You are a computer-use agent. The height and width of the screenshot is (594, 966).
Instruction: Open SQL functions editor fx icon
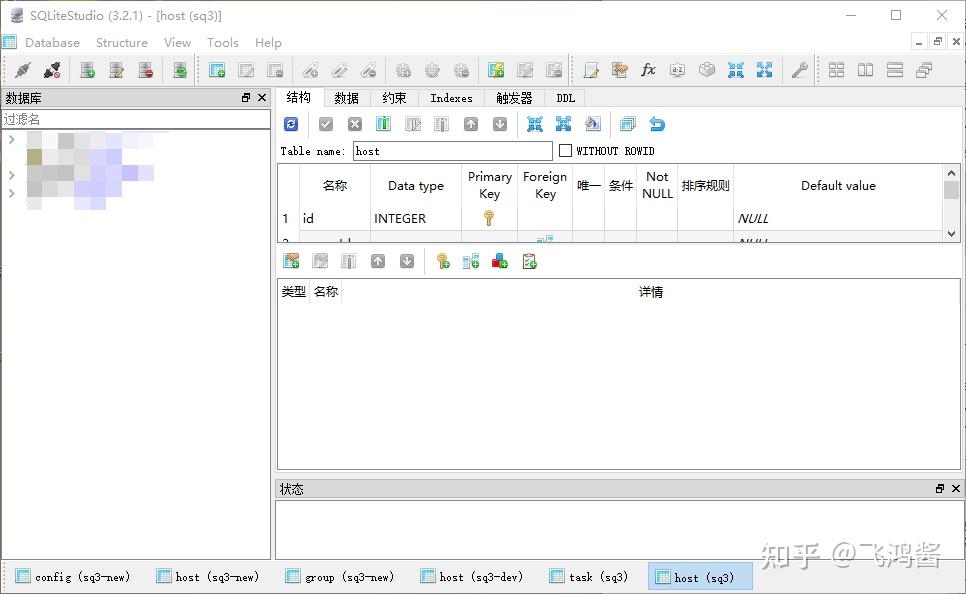click(648, 70)
